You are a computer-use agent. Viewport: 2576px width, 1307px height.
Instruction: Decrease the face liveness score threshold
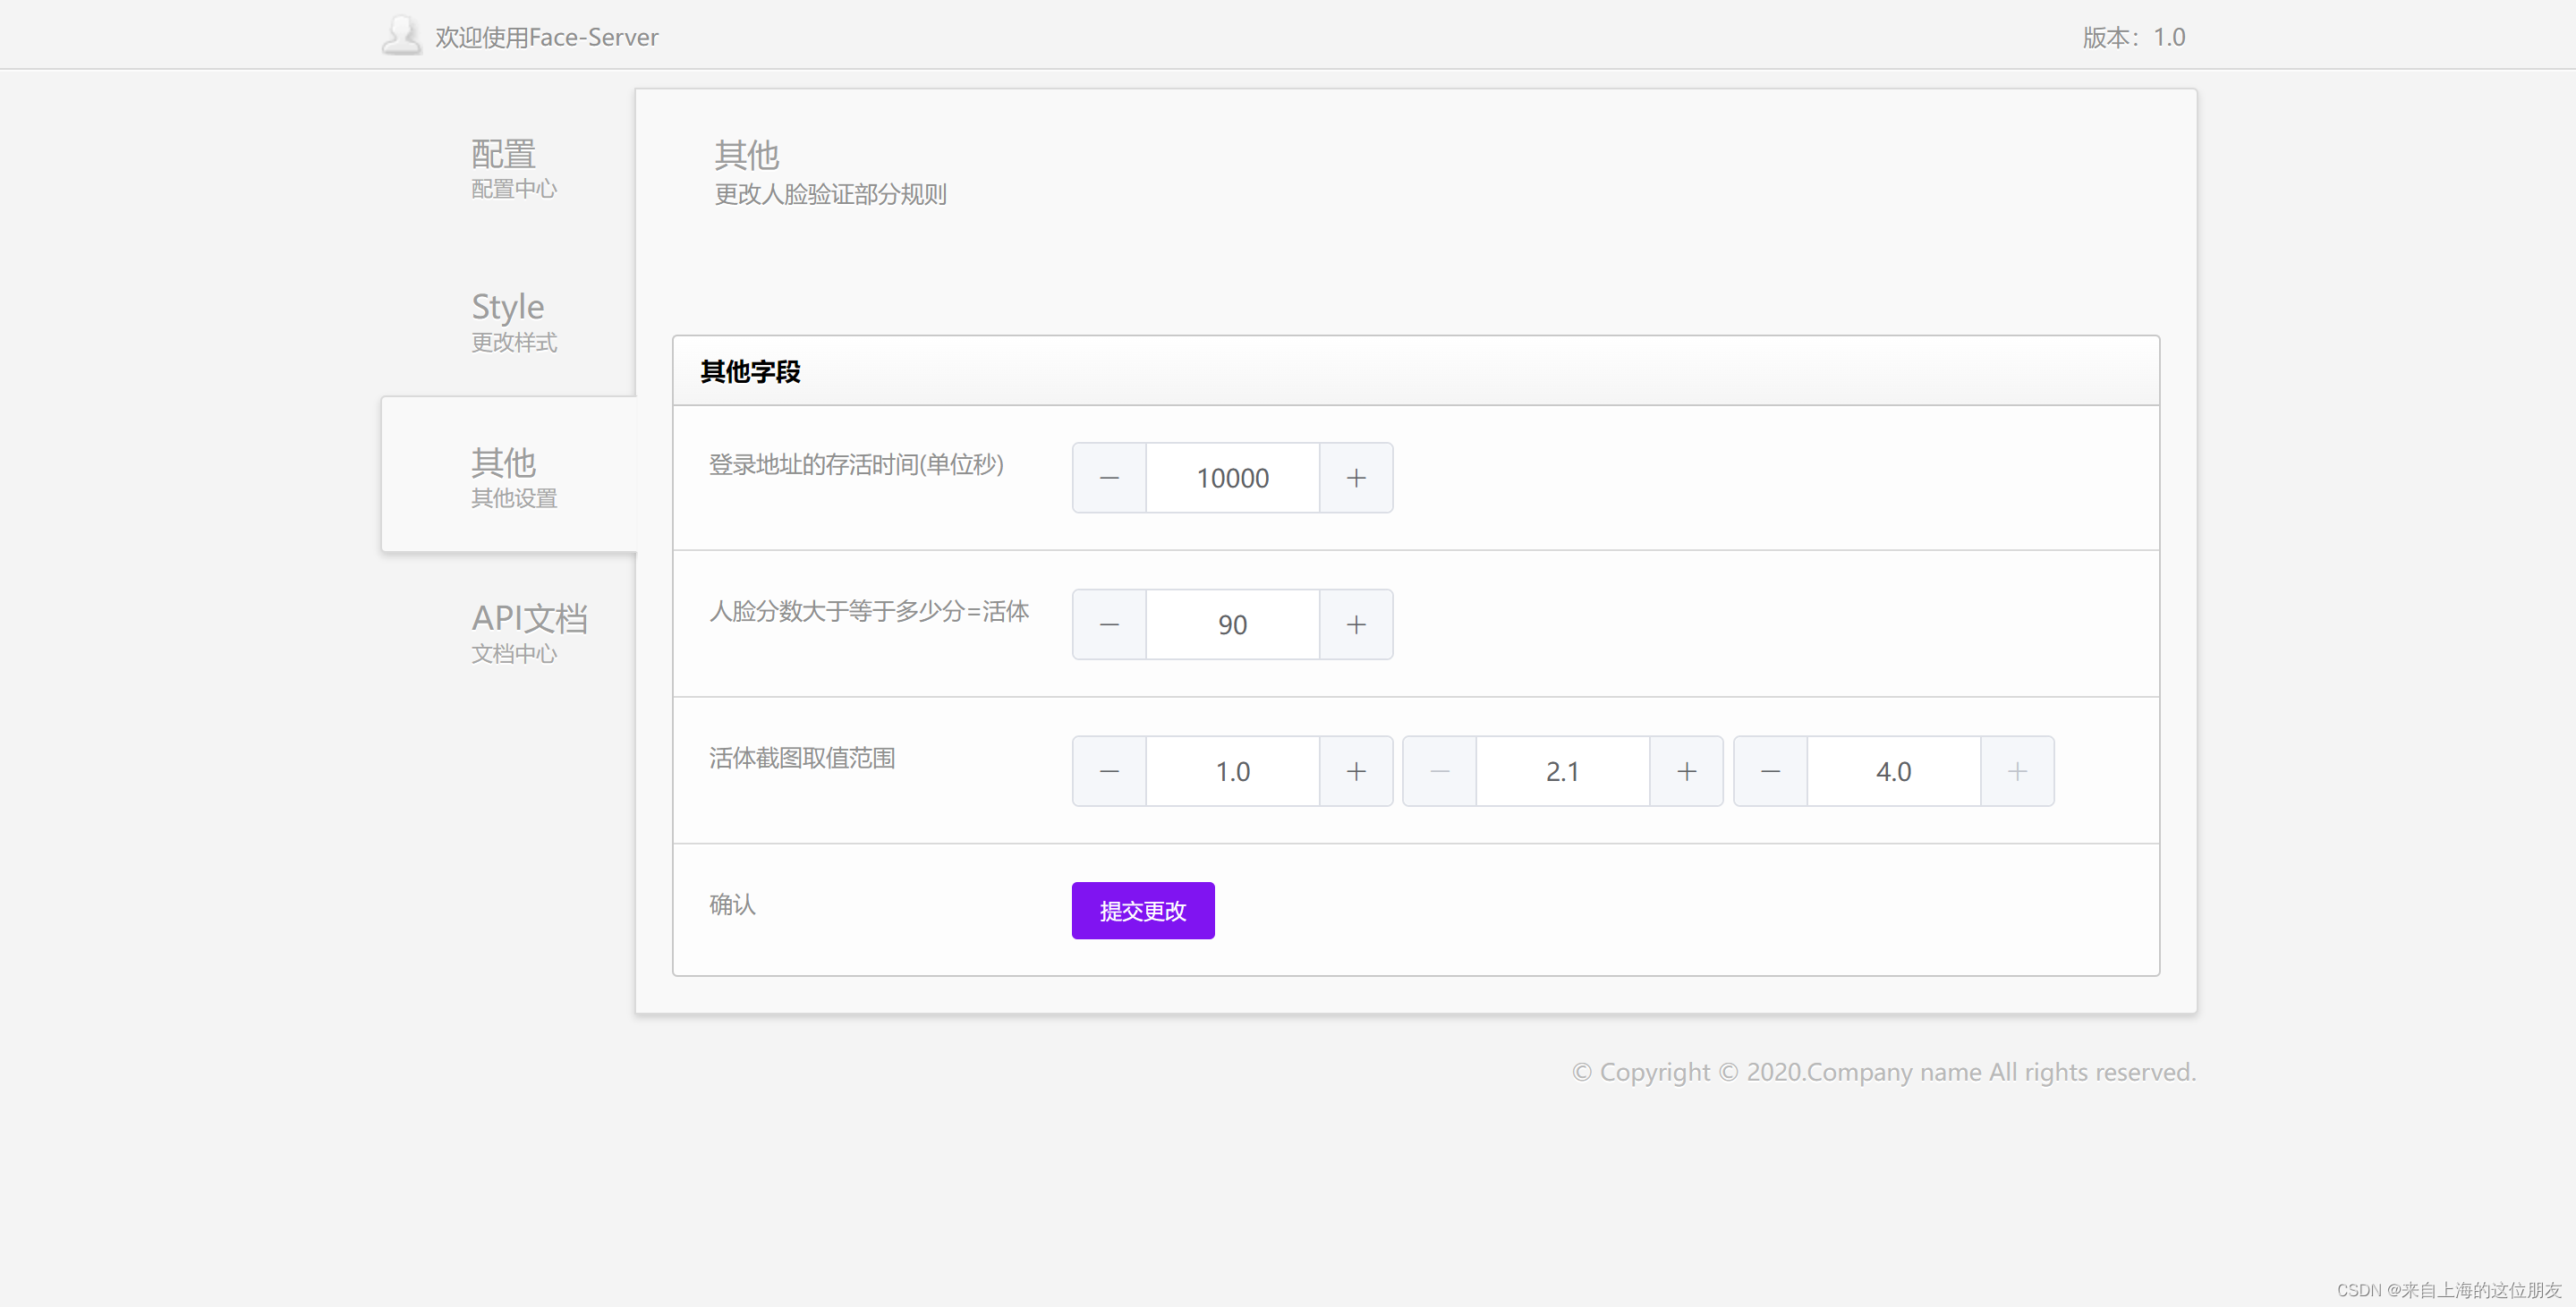click(1109, 625)
